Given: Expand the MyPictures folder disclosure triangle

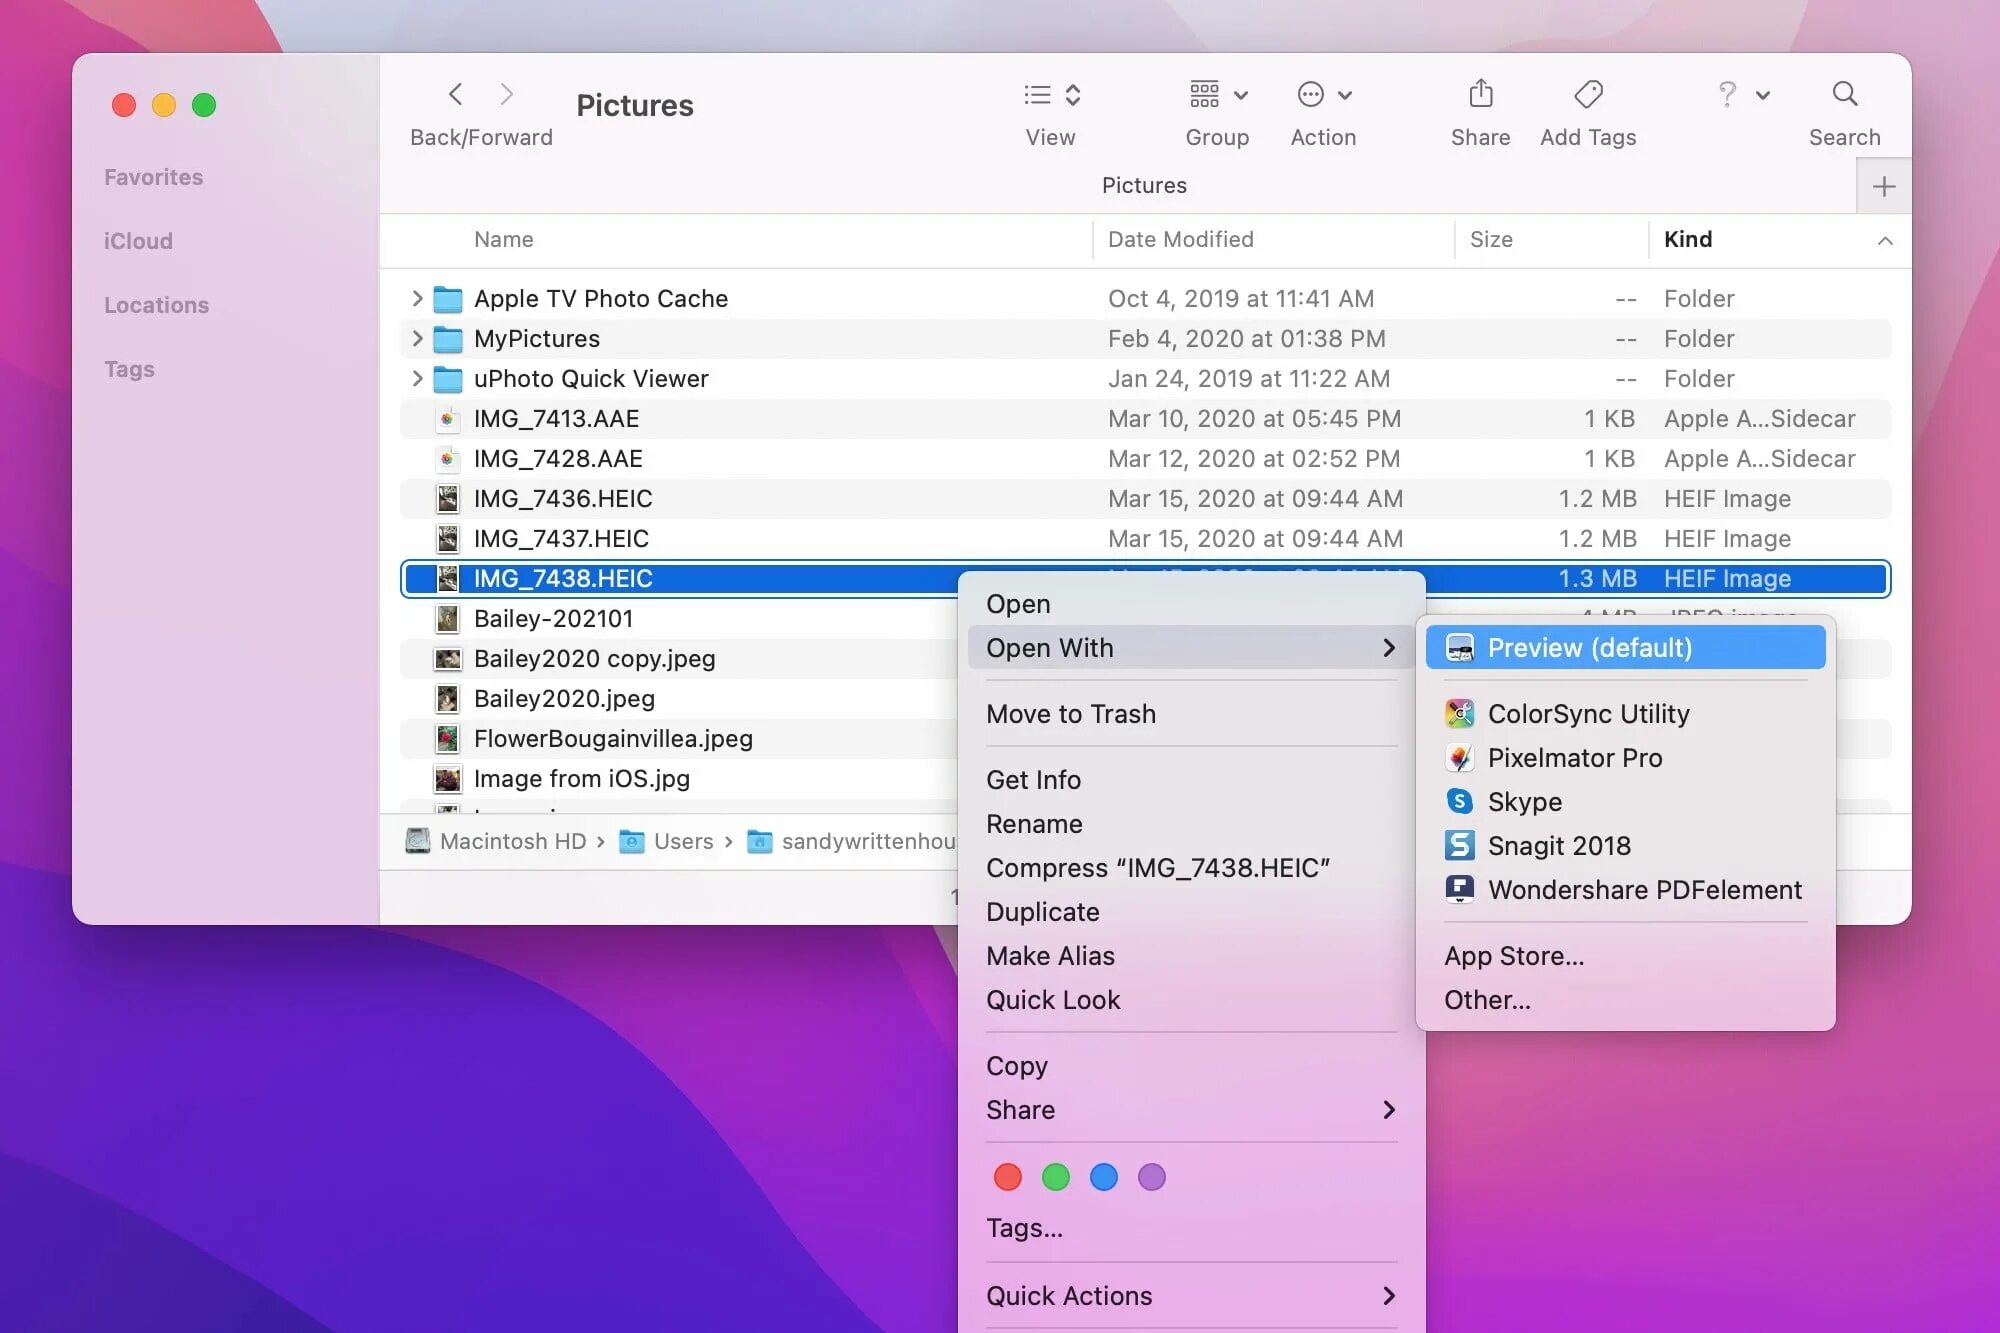Looking at the screenshot, I should (x=416, y=339).
